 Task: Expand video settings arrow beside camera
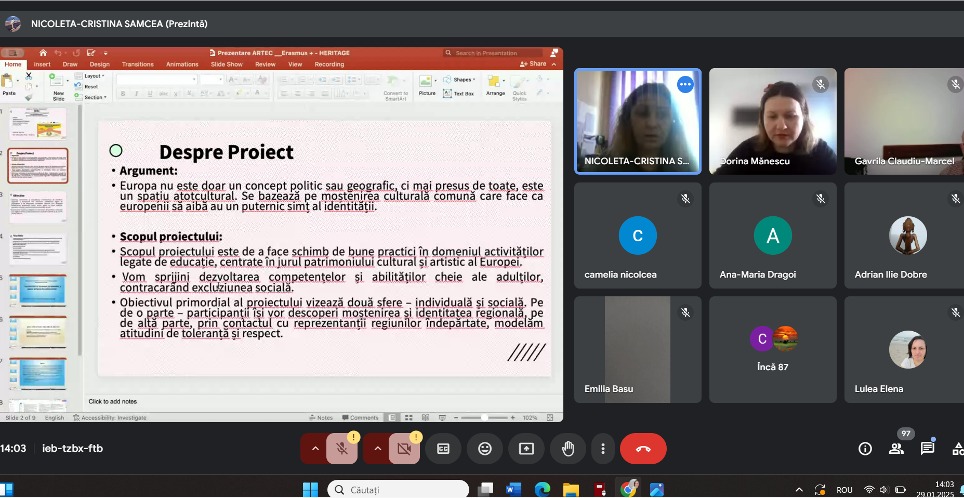377,449
